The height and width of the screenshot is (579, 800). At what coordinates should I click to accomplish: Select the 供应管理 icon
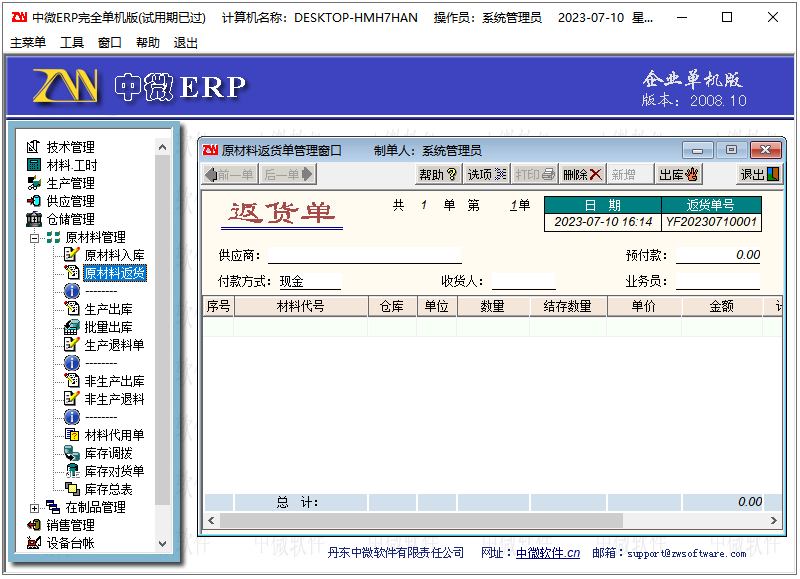tap(34, 201)
